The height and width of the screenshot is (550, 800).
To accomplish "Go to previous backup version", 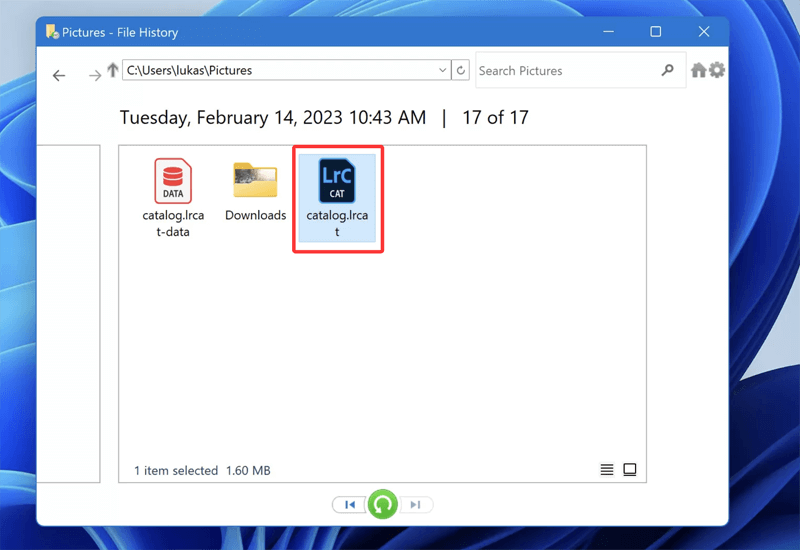I will pyautogui.click(x=349, y=505).
